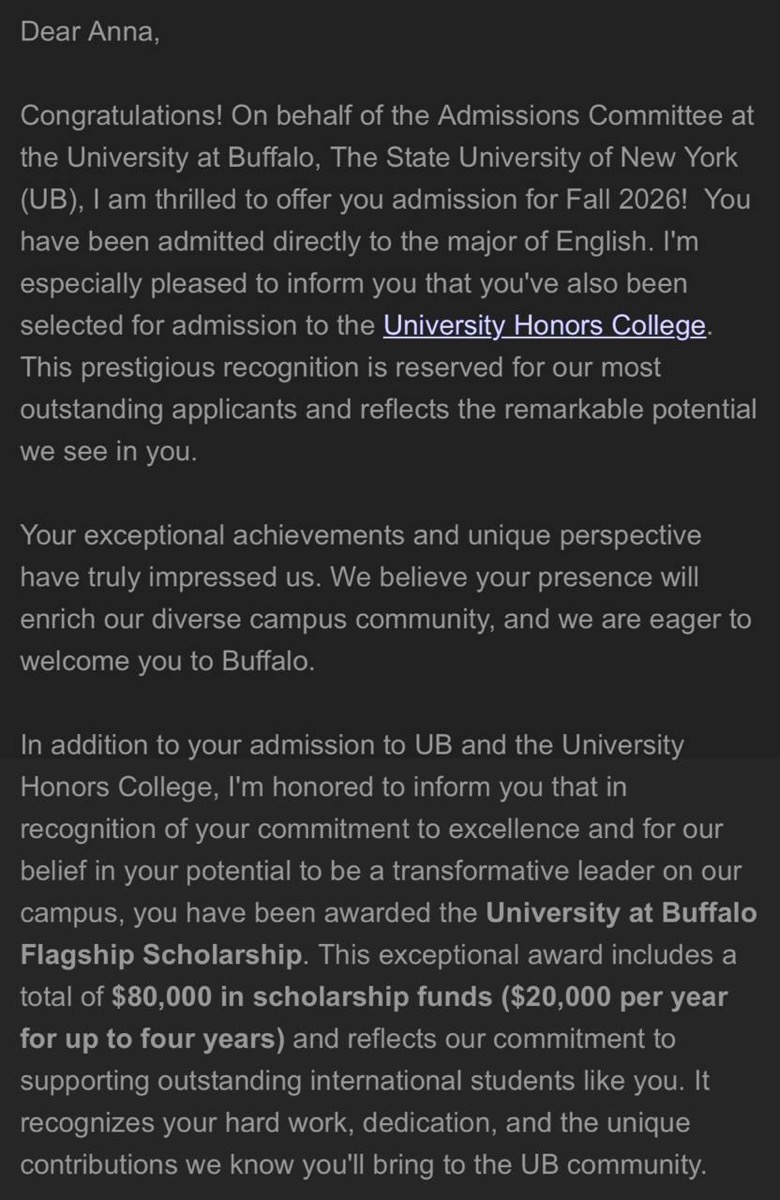Click the line "we see in you."
Viewport: 780px width, 1200px height.
[x=109, y=451]
